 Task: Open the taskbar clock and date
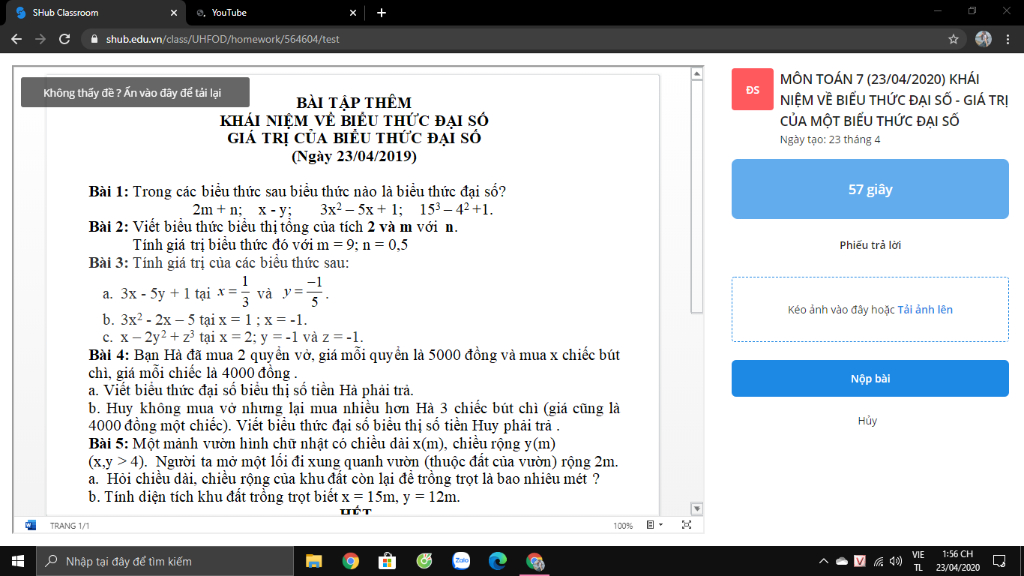[x=957, y=561]
